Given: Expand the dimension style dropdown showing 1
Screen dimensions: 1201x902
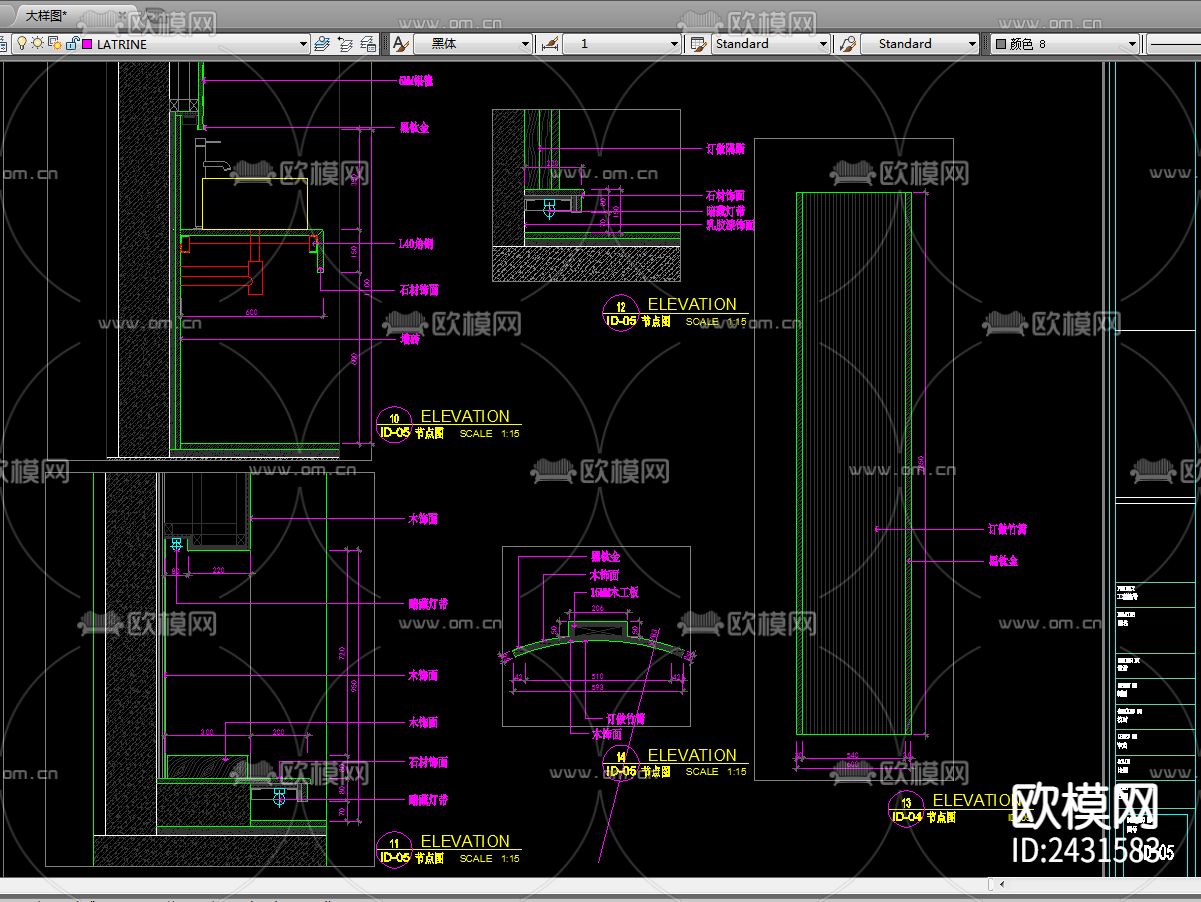Looking at the screenshot, I should (674, 44).
